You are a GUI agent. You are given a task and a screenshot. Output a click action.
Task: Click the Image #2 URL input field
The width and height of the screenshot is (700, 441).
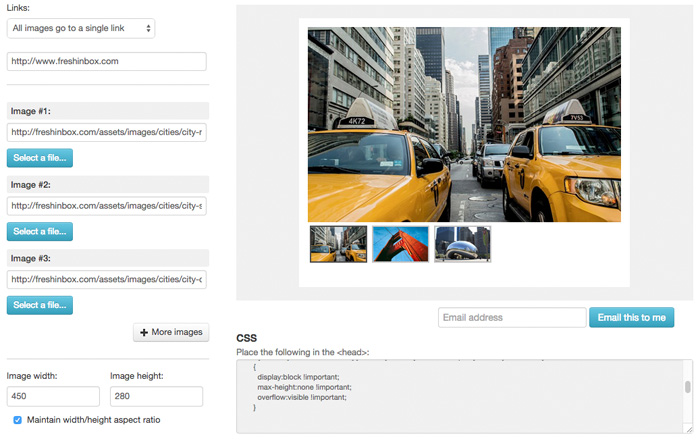106,206
